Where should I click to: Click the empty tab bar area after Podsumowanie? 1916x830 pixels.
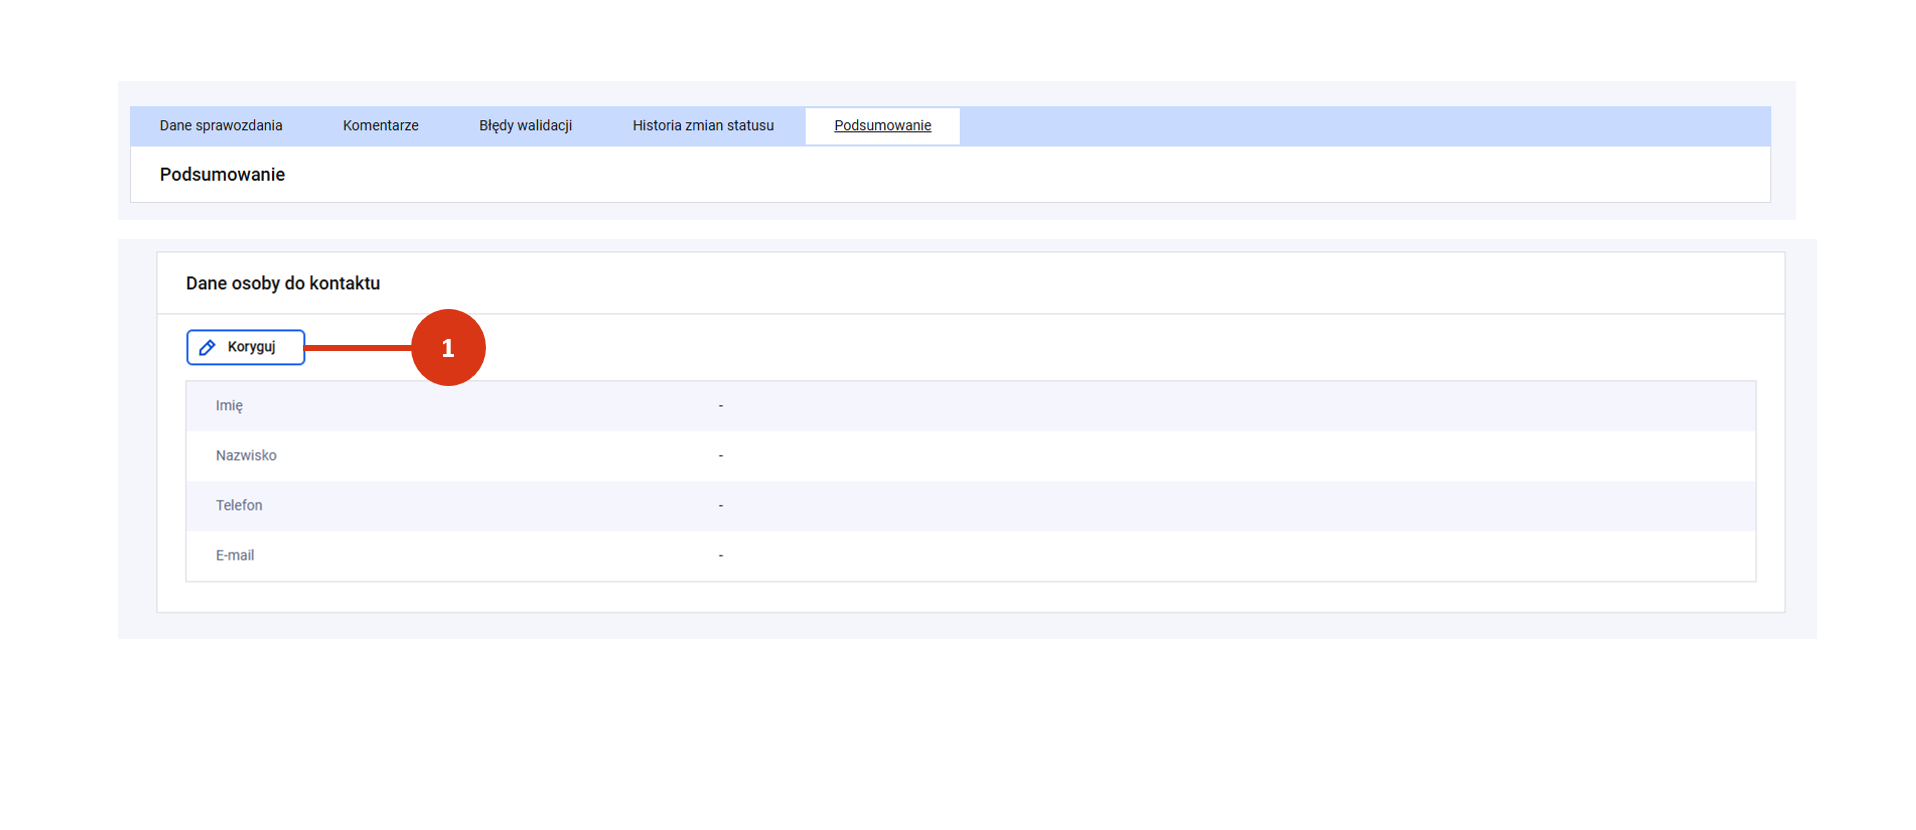point(1360,126)
